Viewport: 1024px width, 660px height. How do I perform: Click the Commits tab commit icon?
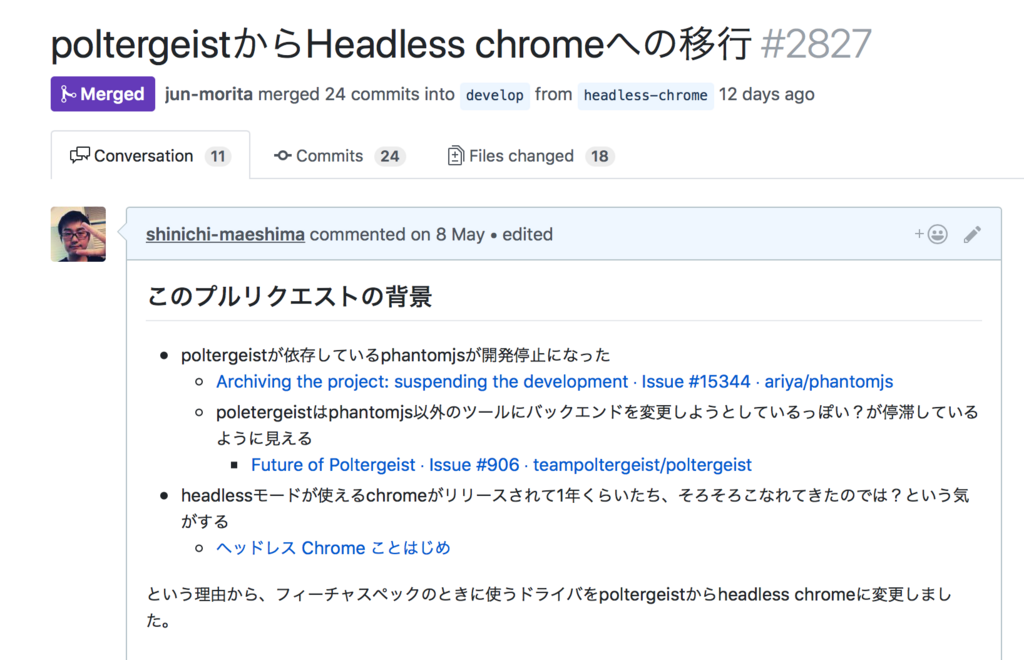click(283, 156)
